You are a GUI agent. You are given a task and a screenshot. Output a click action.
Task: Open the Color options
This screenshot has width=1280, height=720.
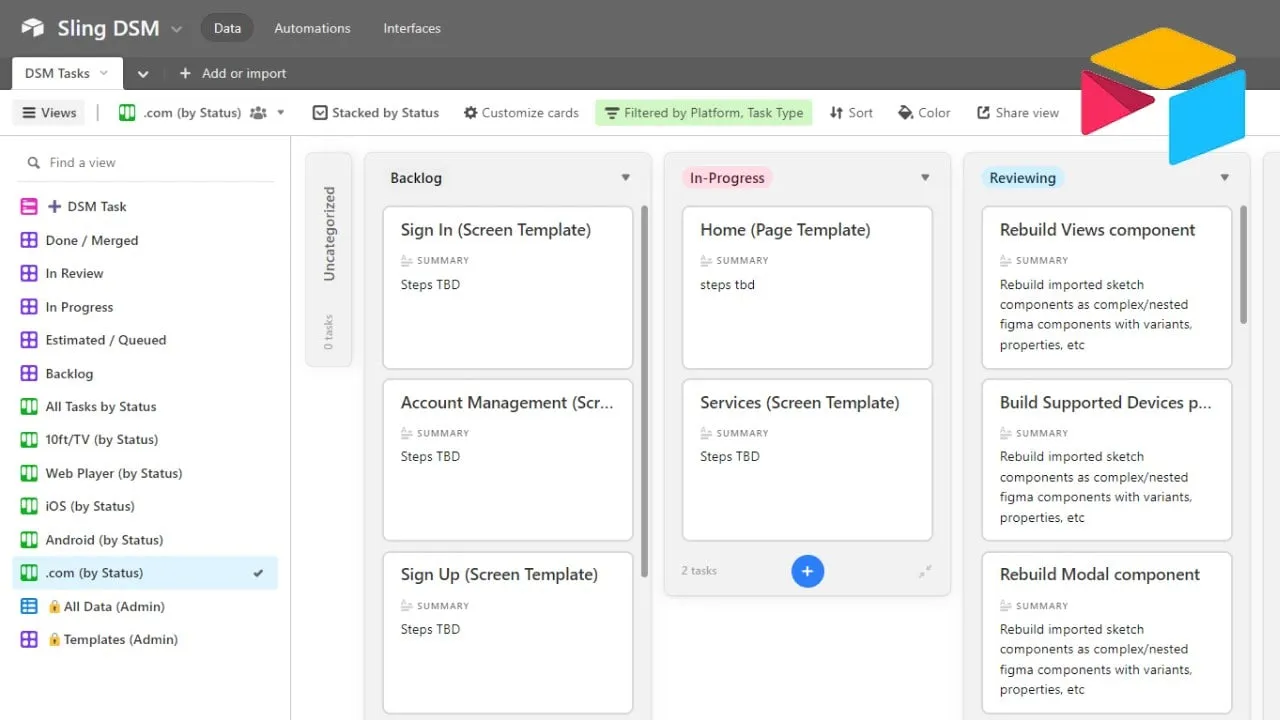click(x=924, y=113)
